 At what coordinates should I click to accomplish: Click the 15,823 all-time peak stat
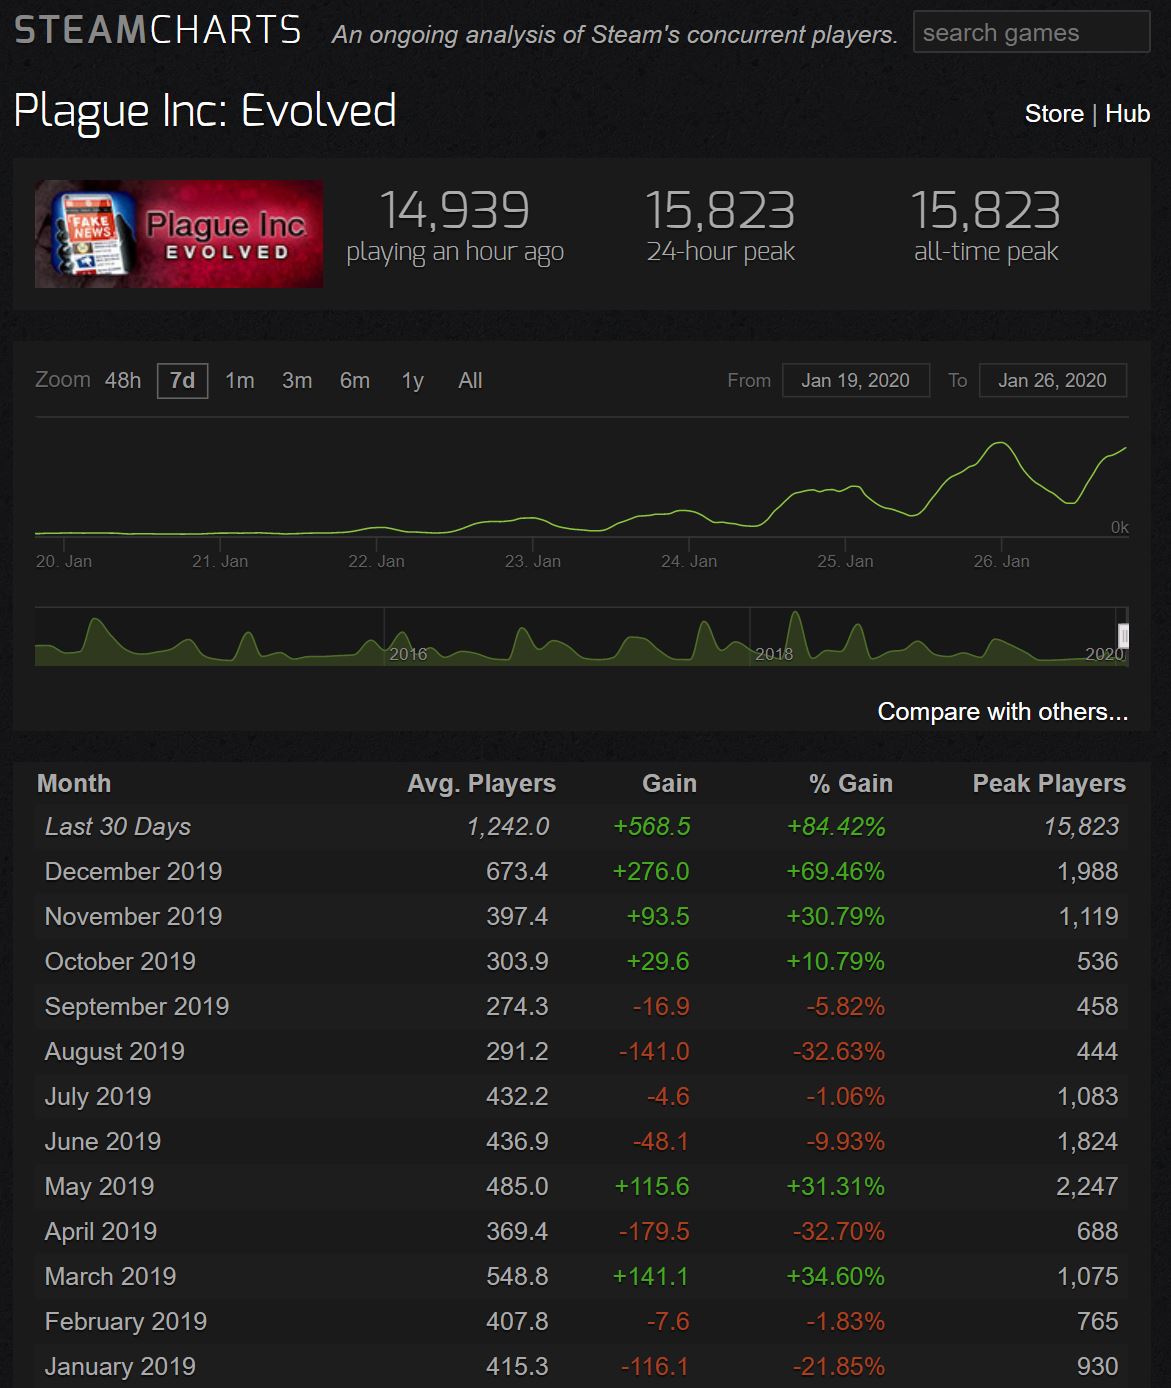[986, 227]
